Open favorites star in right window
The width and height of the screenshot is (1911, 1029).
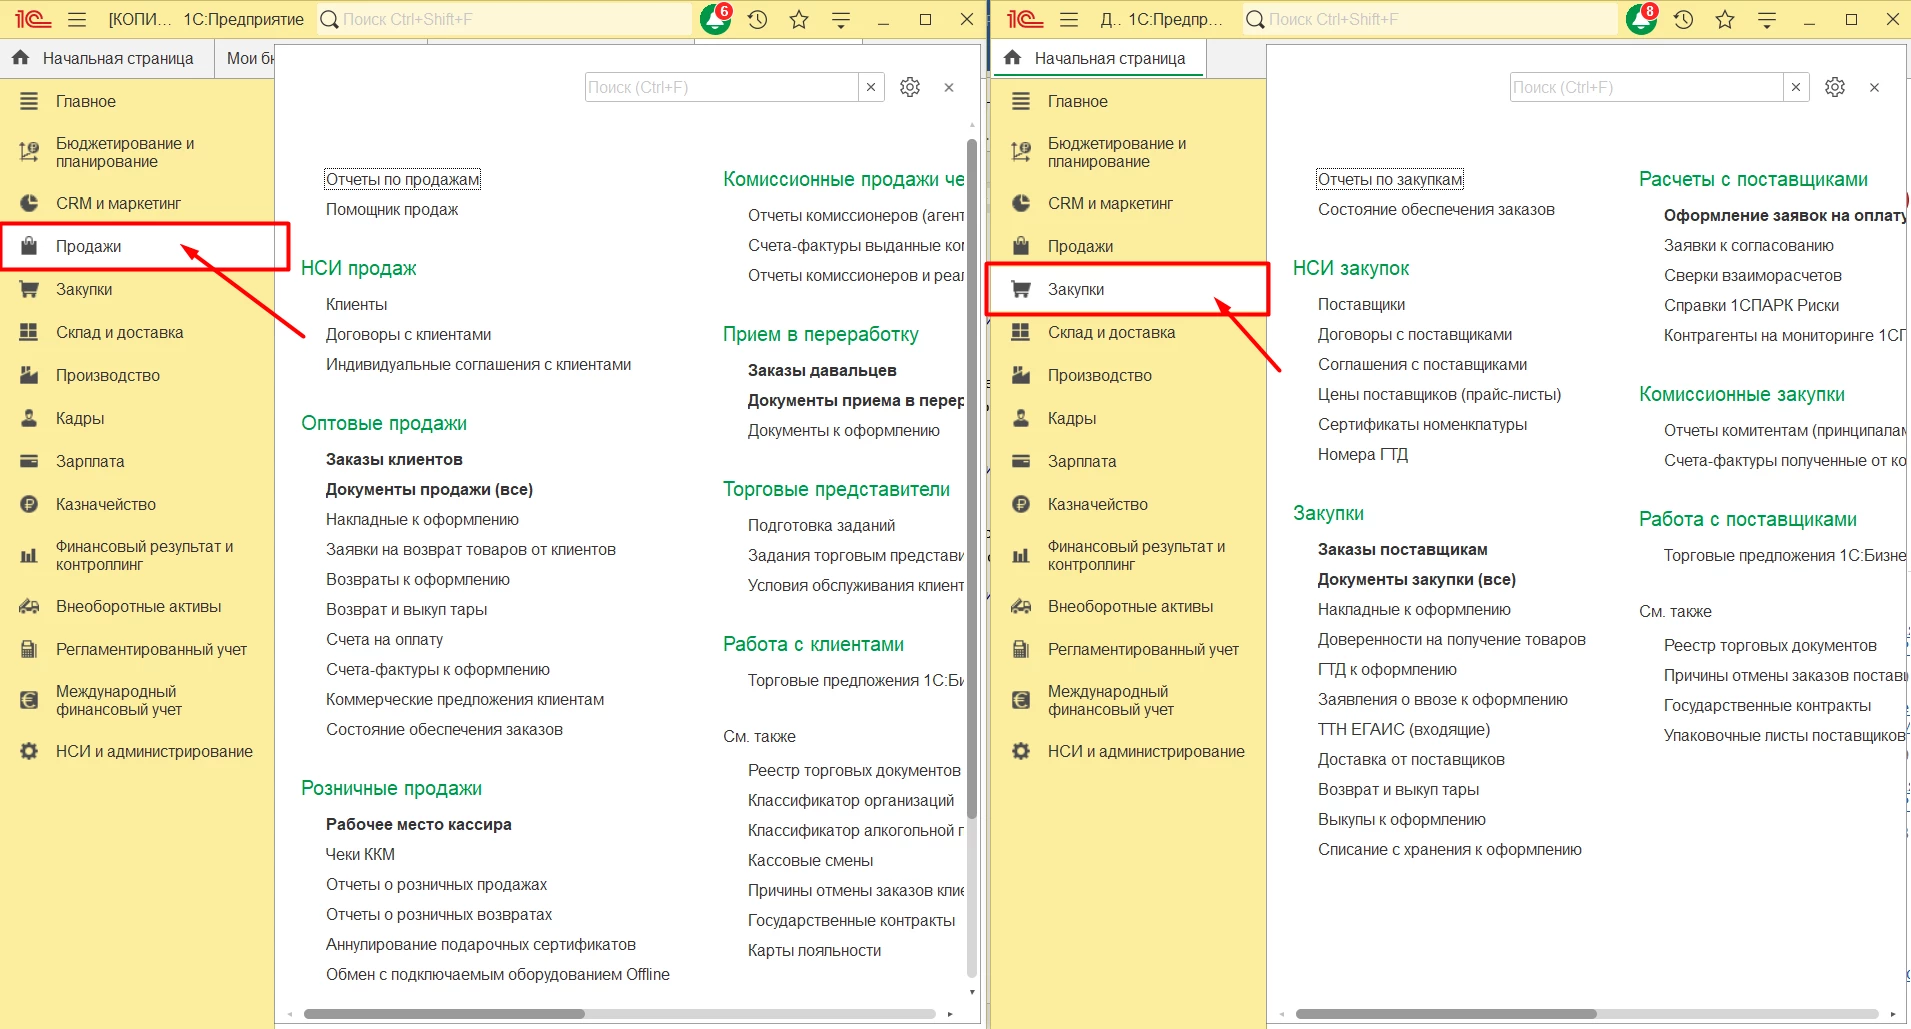[x=1725, y=19]
